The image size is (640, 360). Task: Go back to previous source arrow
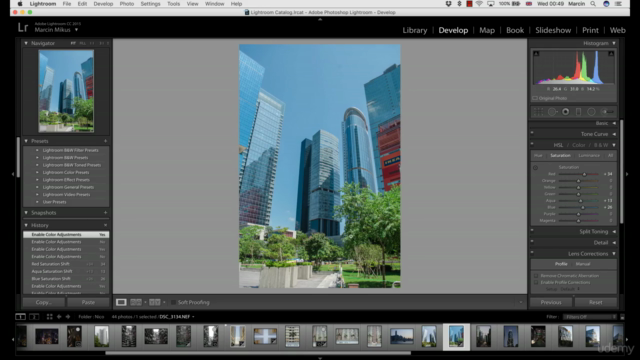(59, 316)
